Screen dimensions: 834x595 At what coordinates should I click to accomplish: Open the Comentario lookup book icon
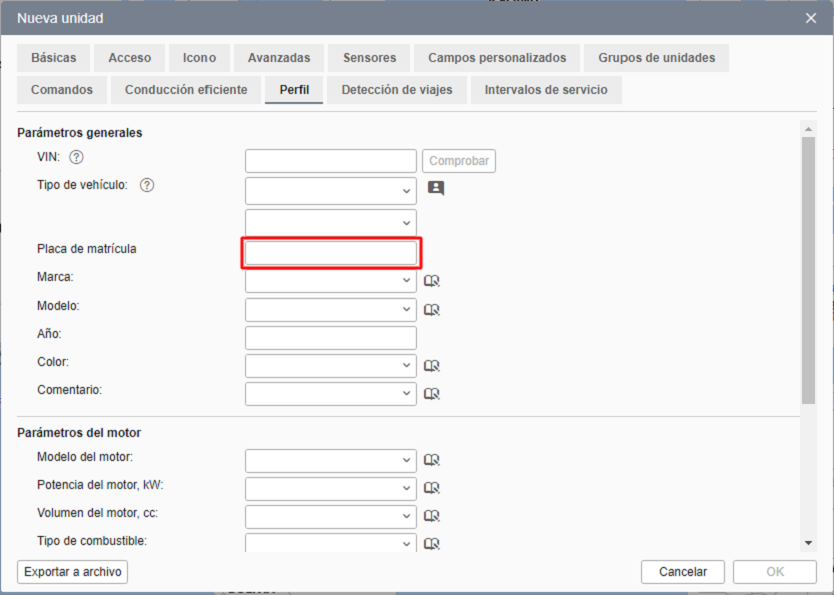tap(431, 393)
